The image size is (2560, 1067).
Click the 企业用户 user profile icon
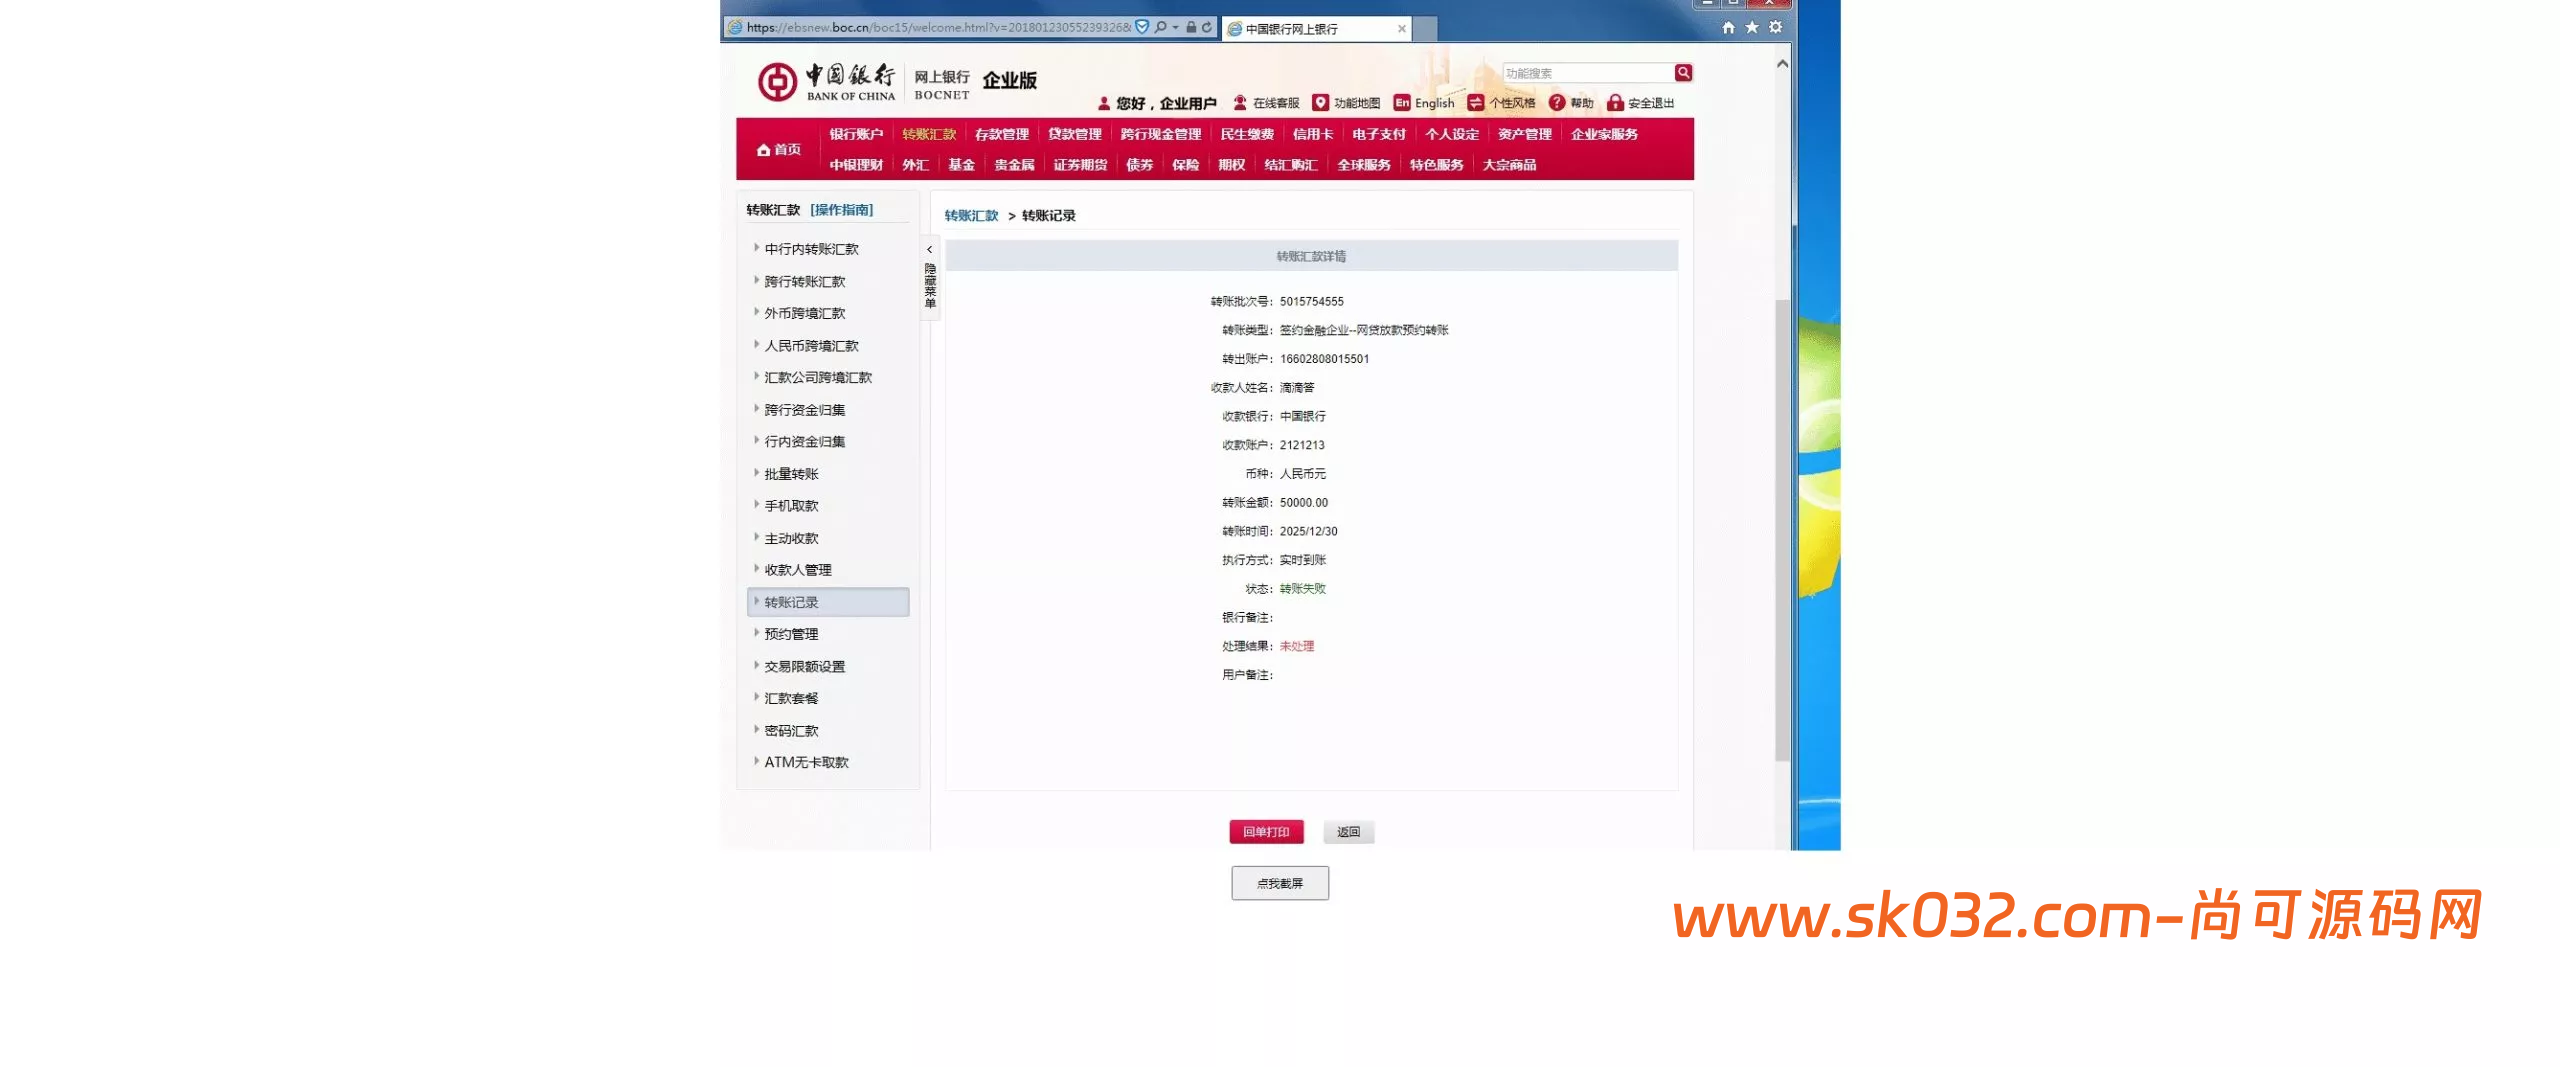point(1104,101)
